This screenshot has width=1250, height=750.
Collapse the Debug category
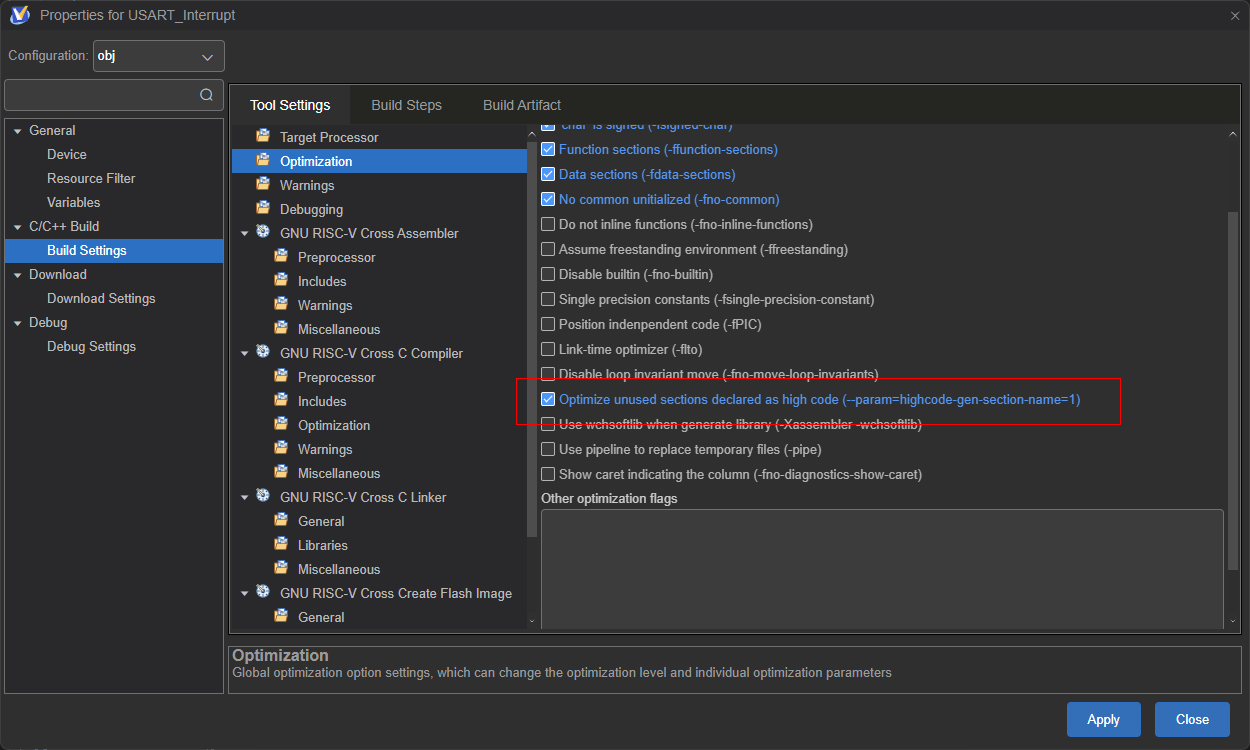click(x=17, y=323)
